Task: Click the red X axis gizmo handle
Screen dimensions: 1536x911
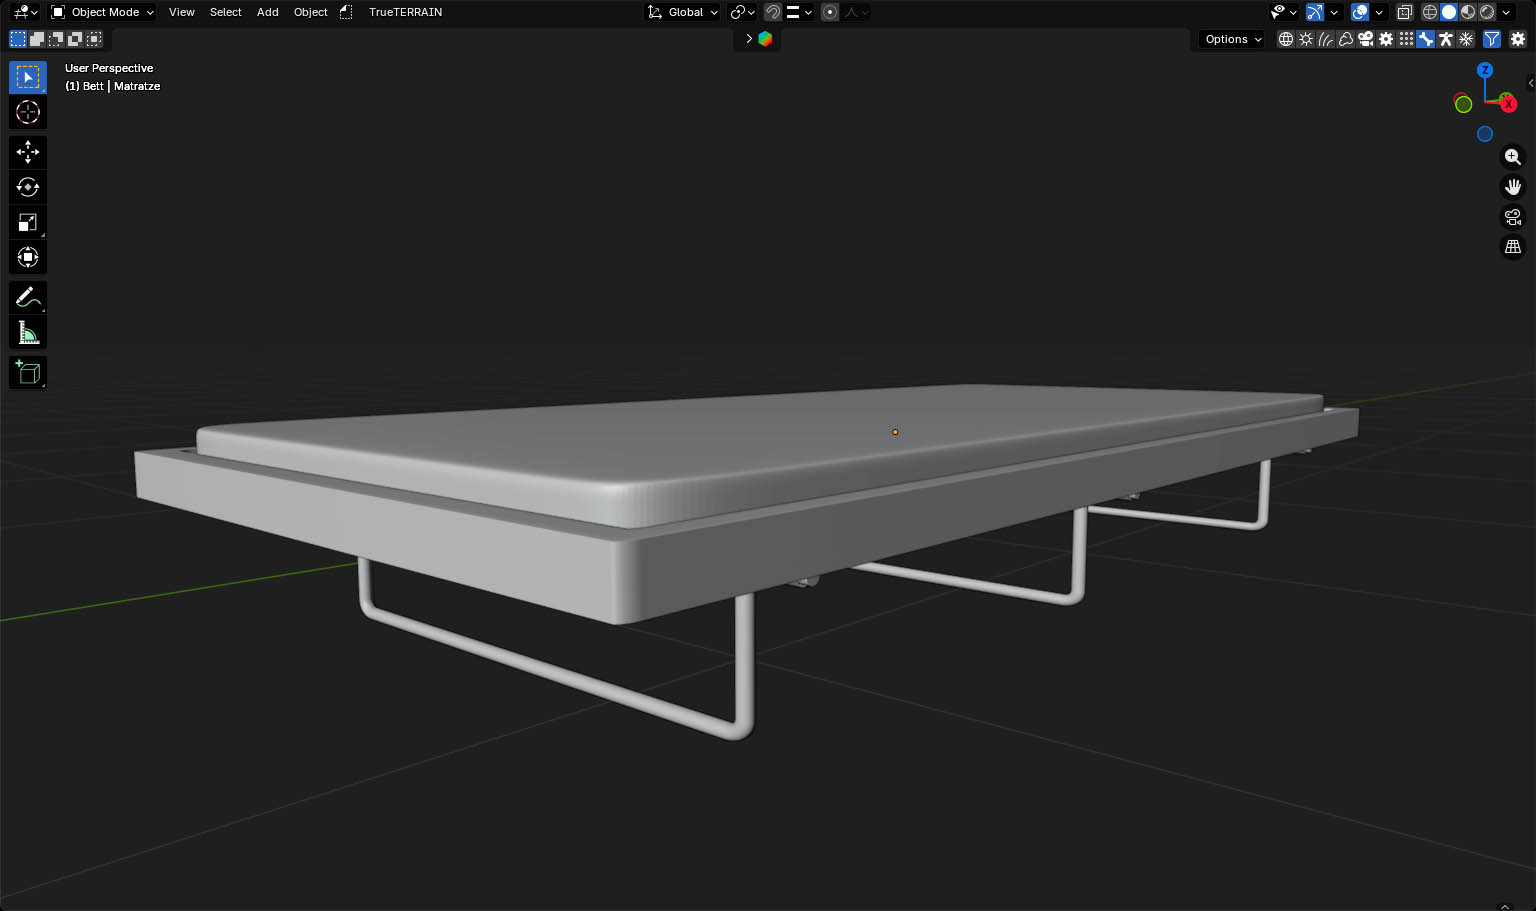Action: (1508, 104)
